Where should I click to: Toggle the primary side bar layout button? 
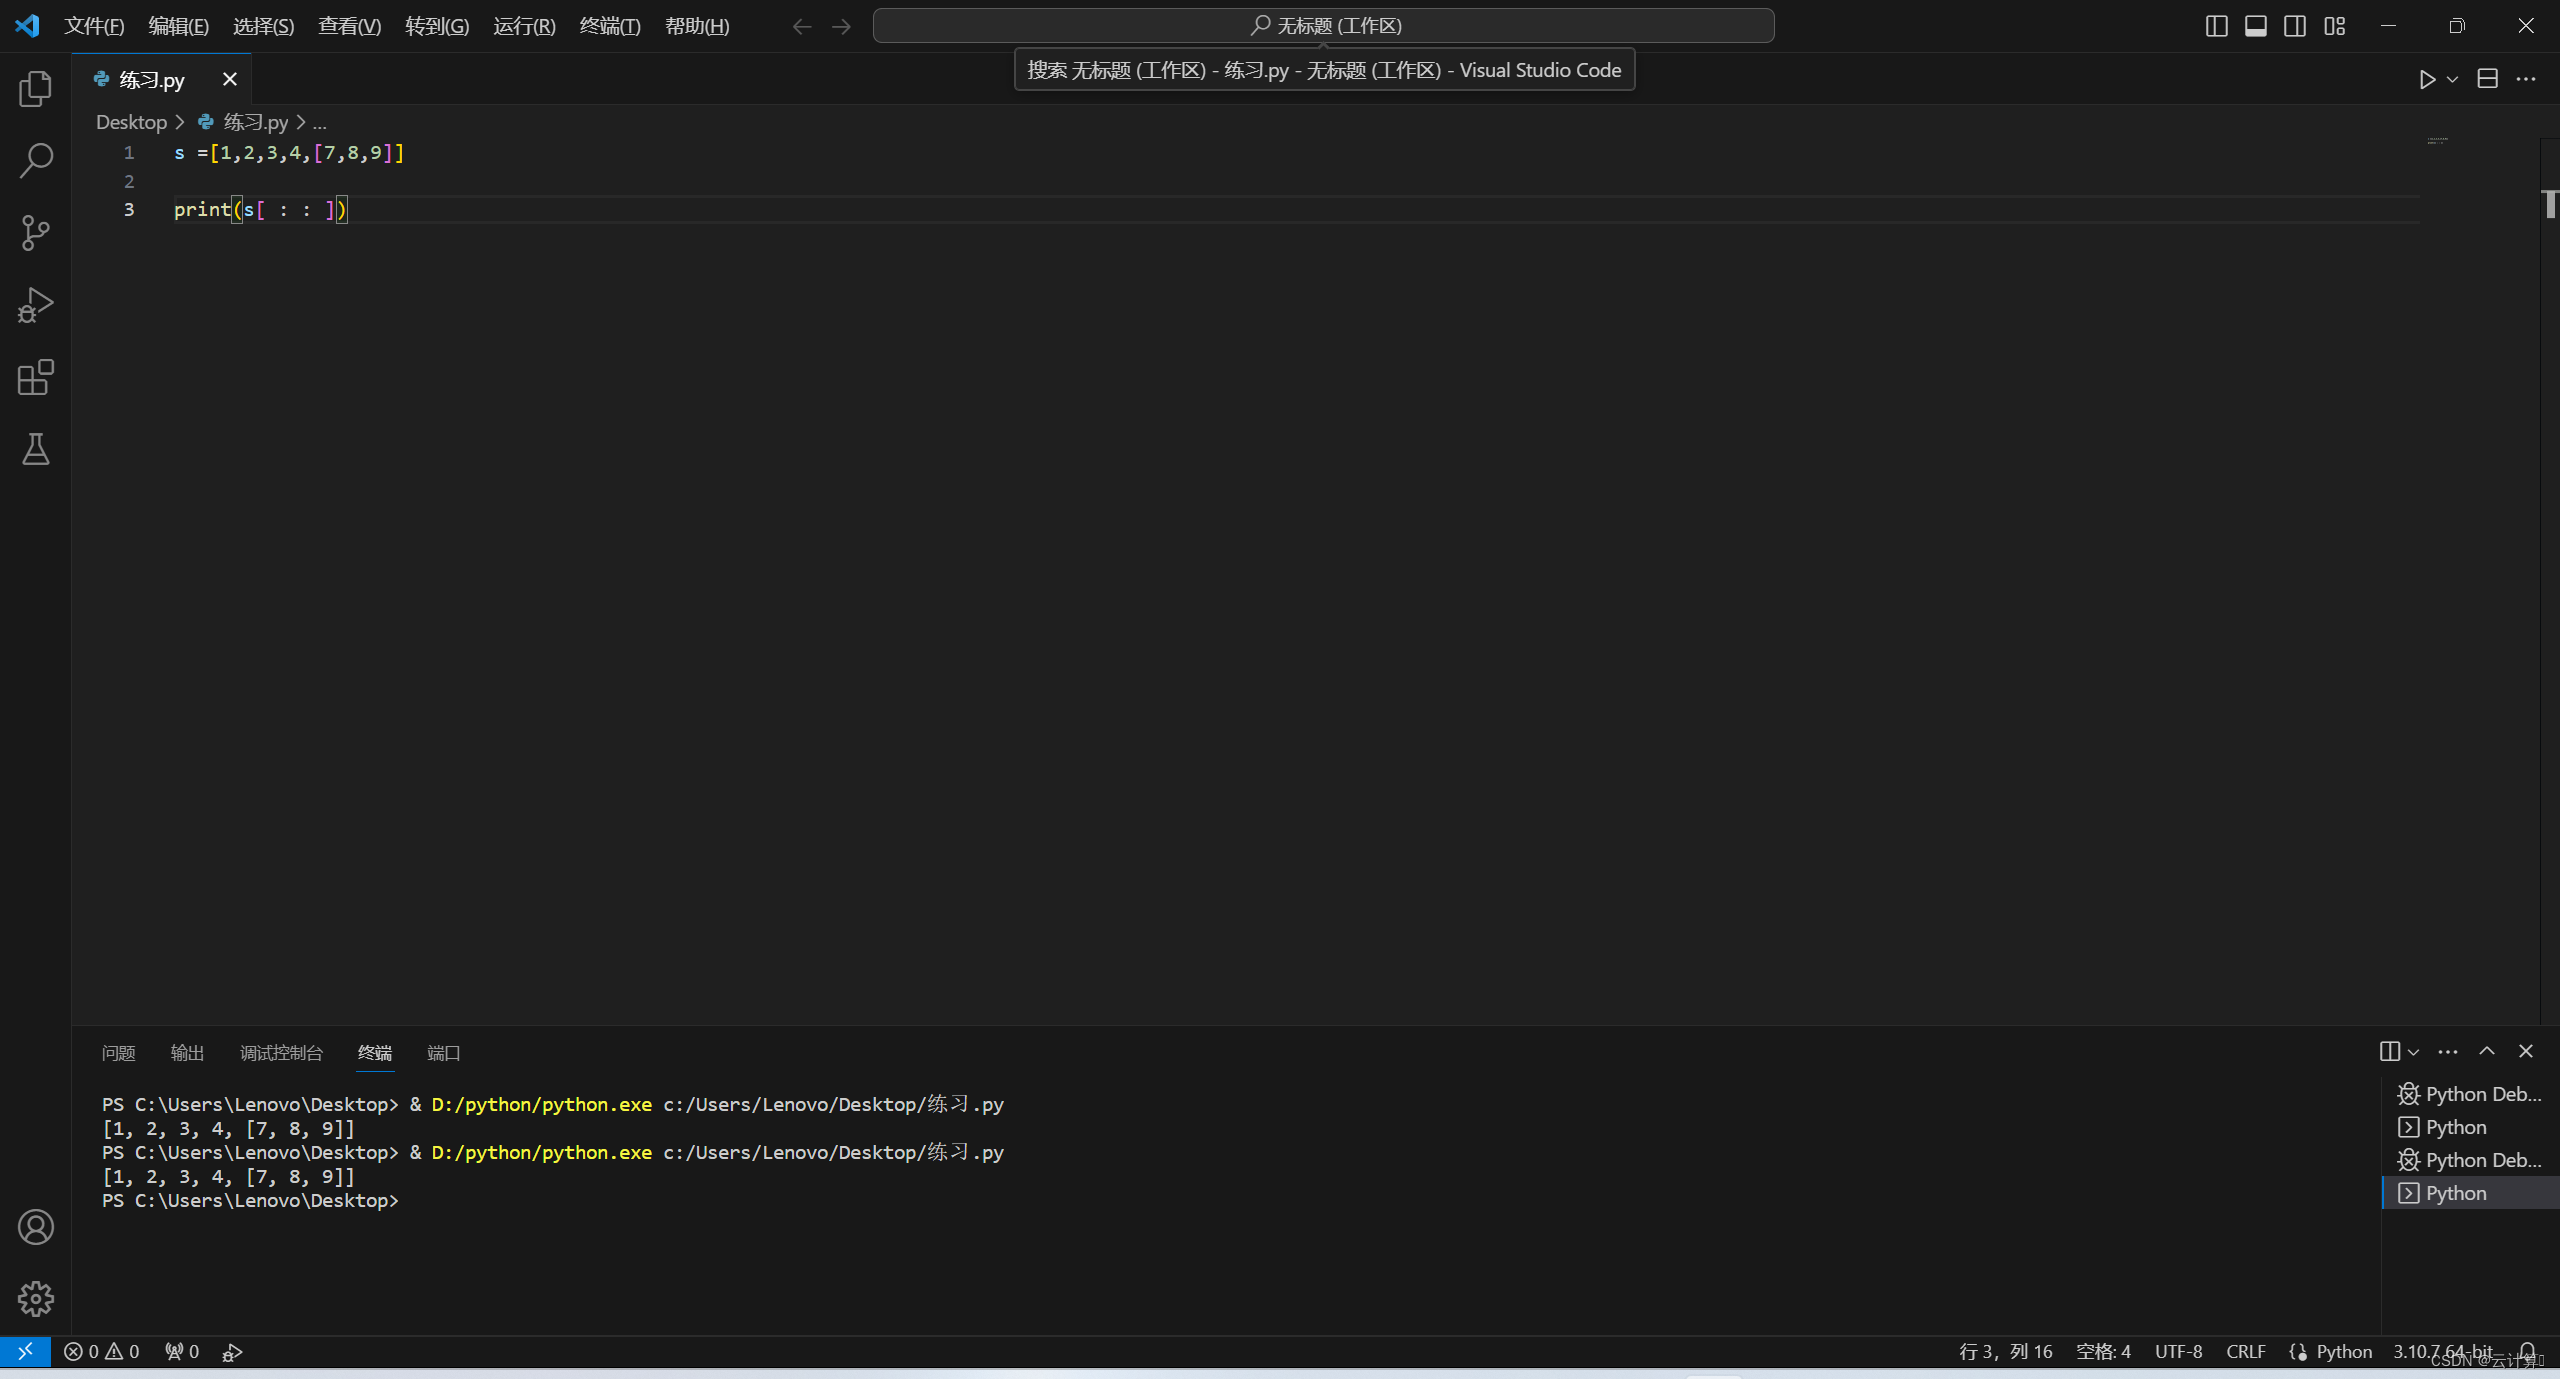[x=2216, y=26]
